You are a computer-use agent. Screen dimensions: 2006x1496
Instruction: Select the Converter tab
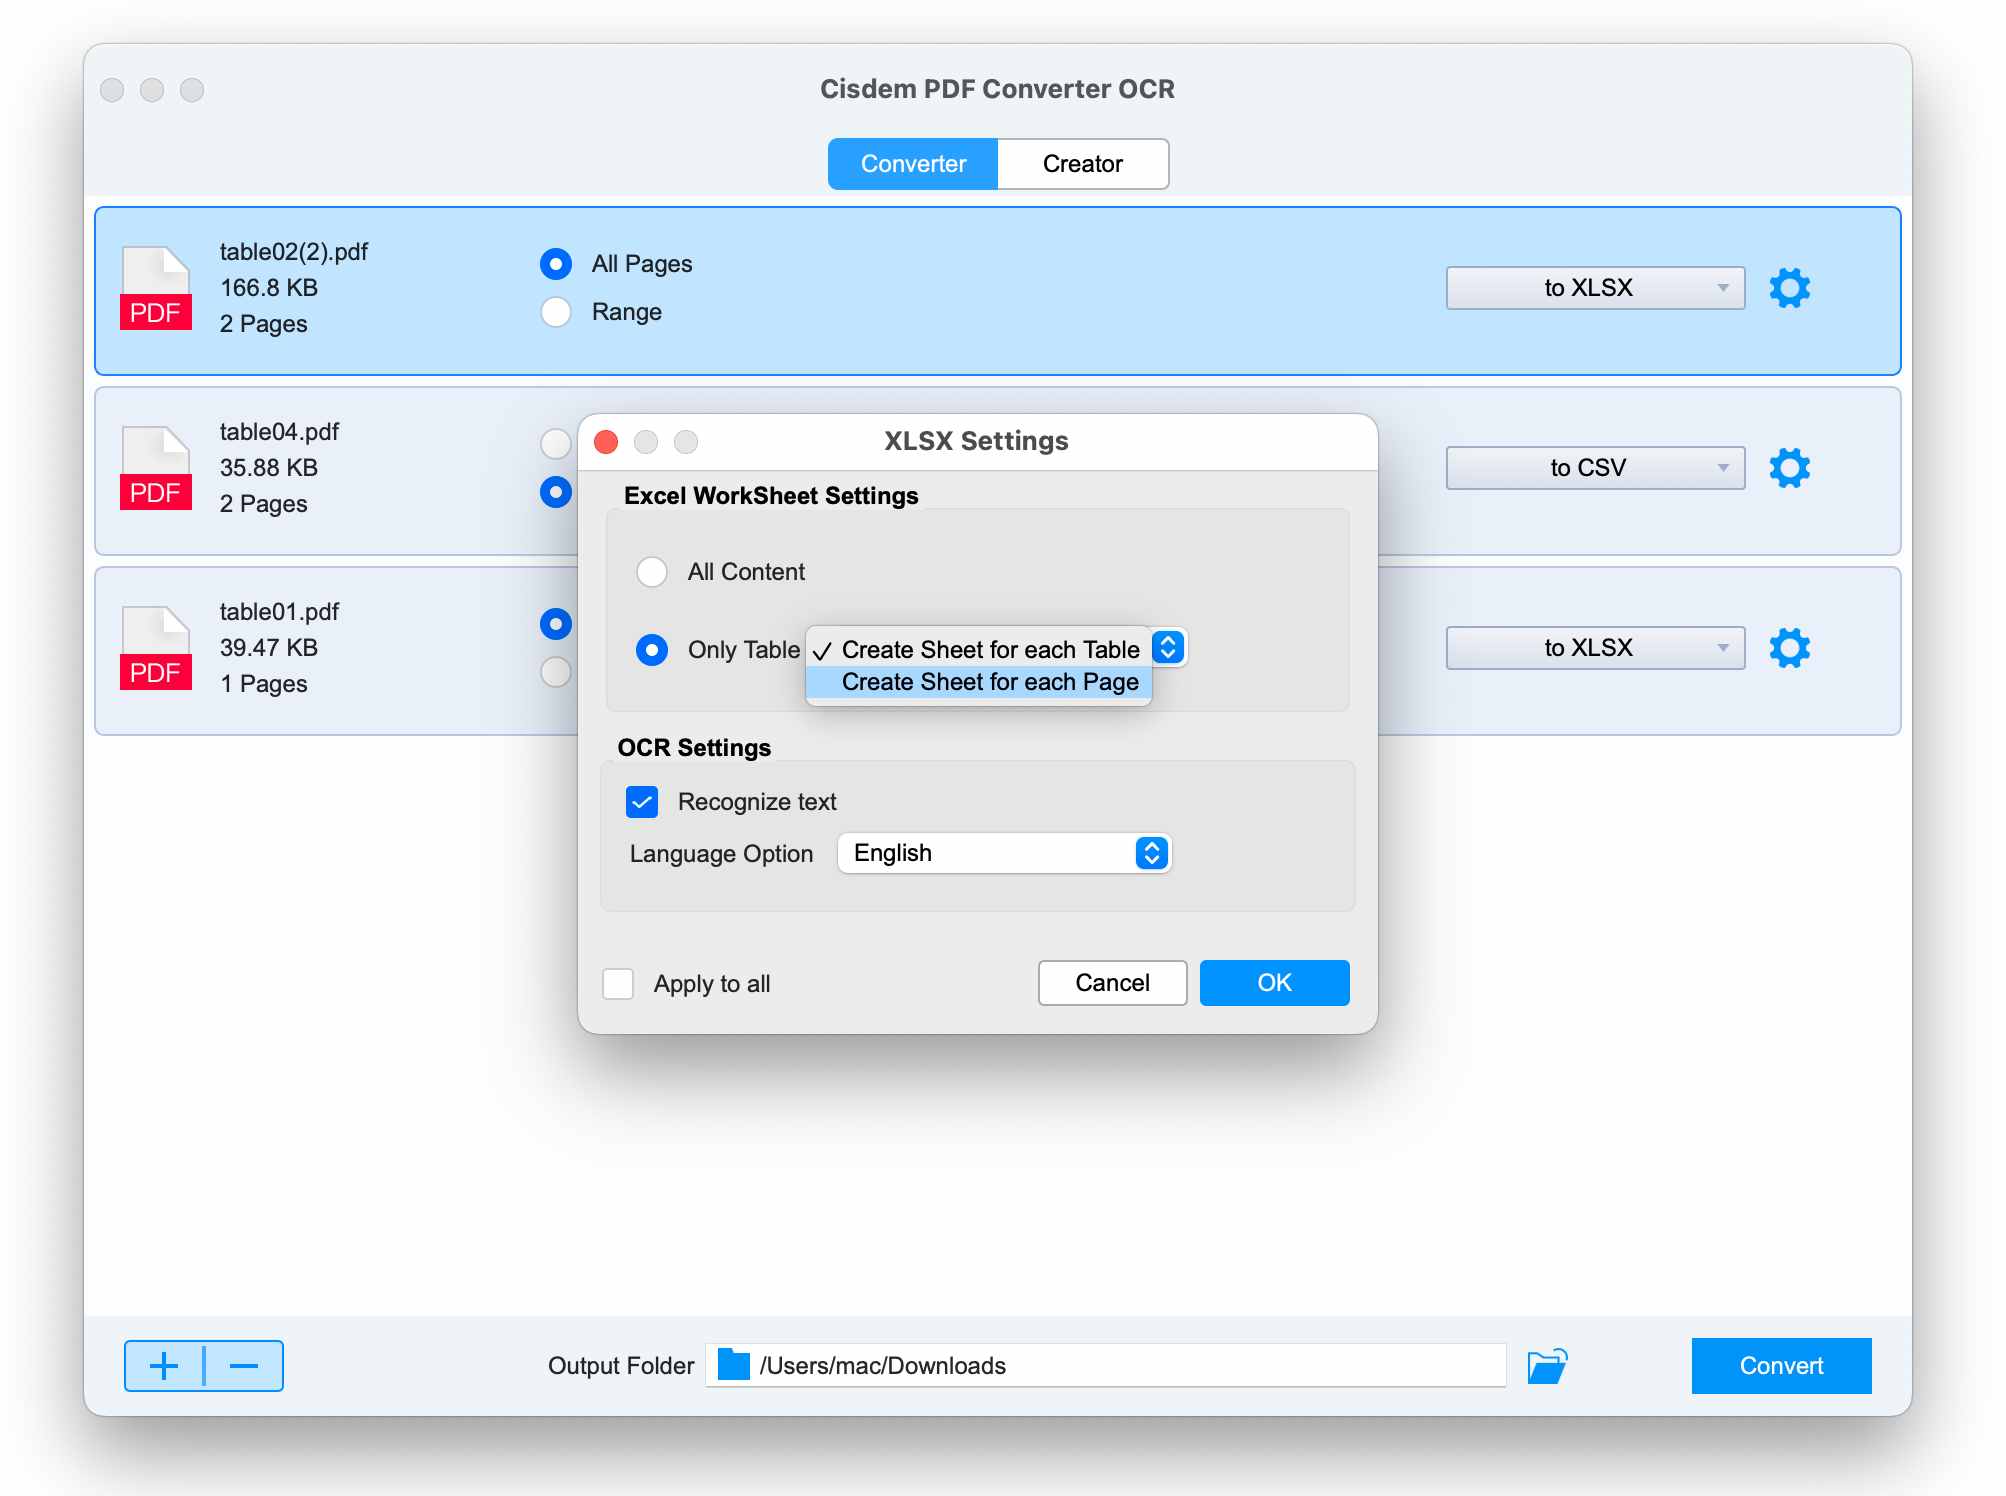pyautogui.click(x=912, y=163)
